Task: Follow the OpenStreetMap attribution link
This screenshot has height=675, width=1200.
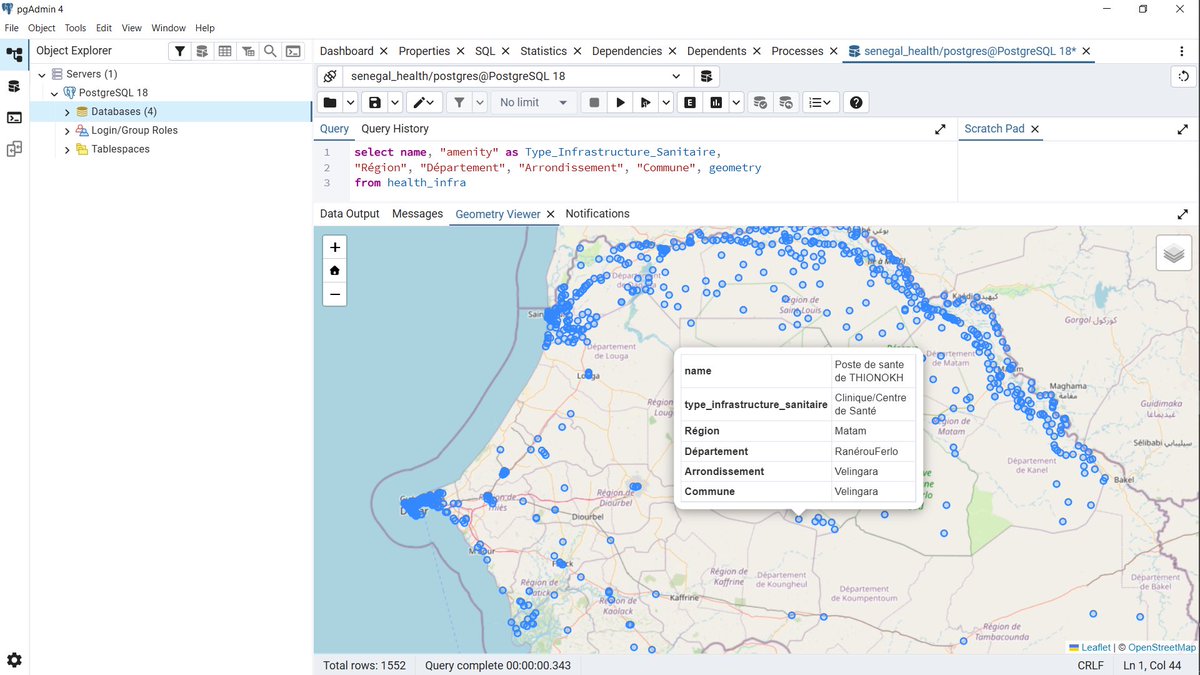Action: coord(1161,647)
